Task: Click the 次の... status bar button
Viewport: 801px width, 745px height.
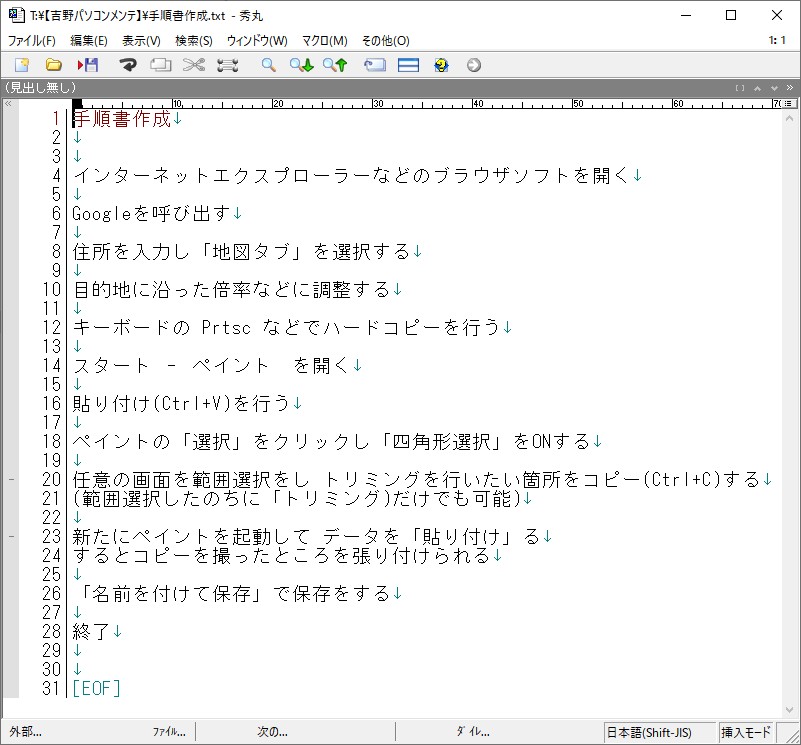Action: 272,732
